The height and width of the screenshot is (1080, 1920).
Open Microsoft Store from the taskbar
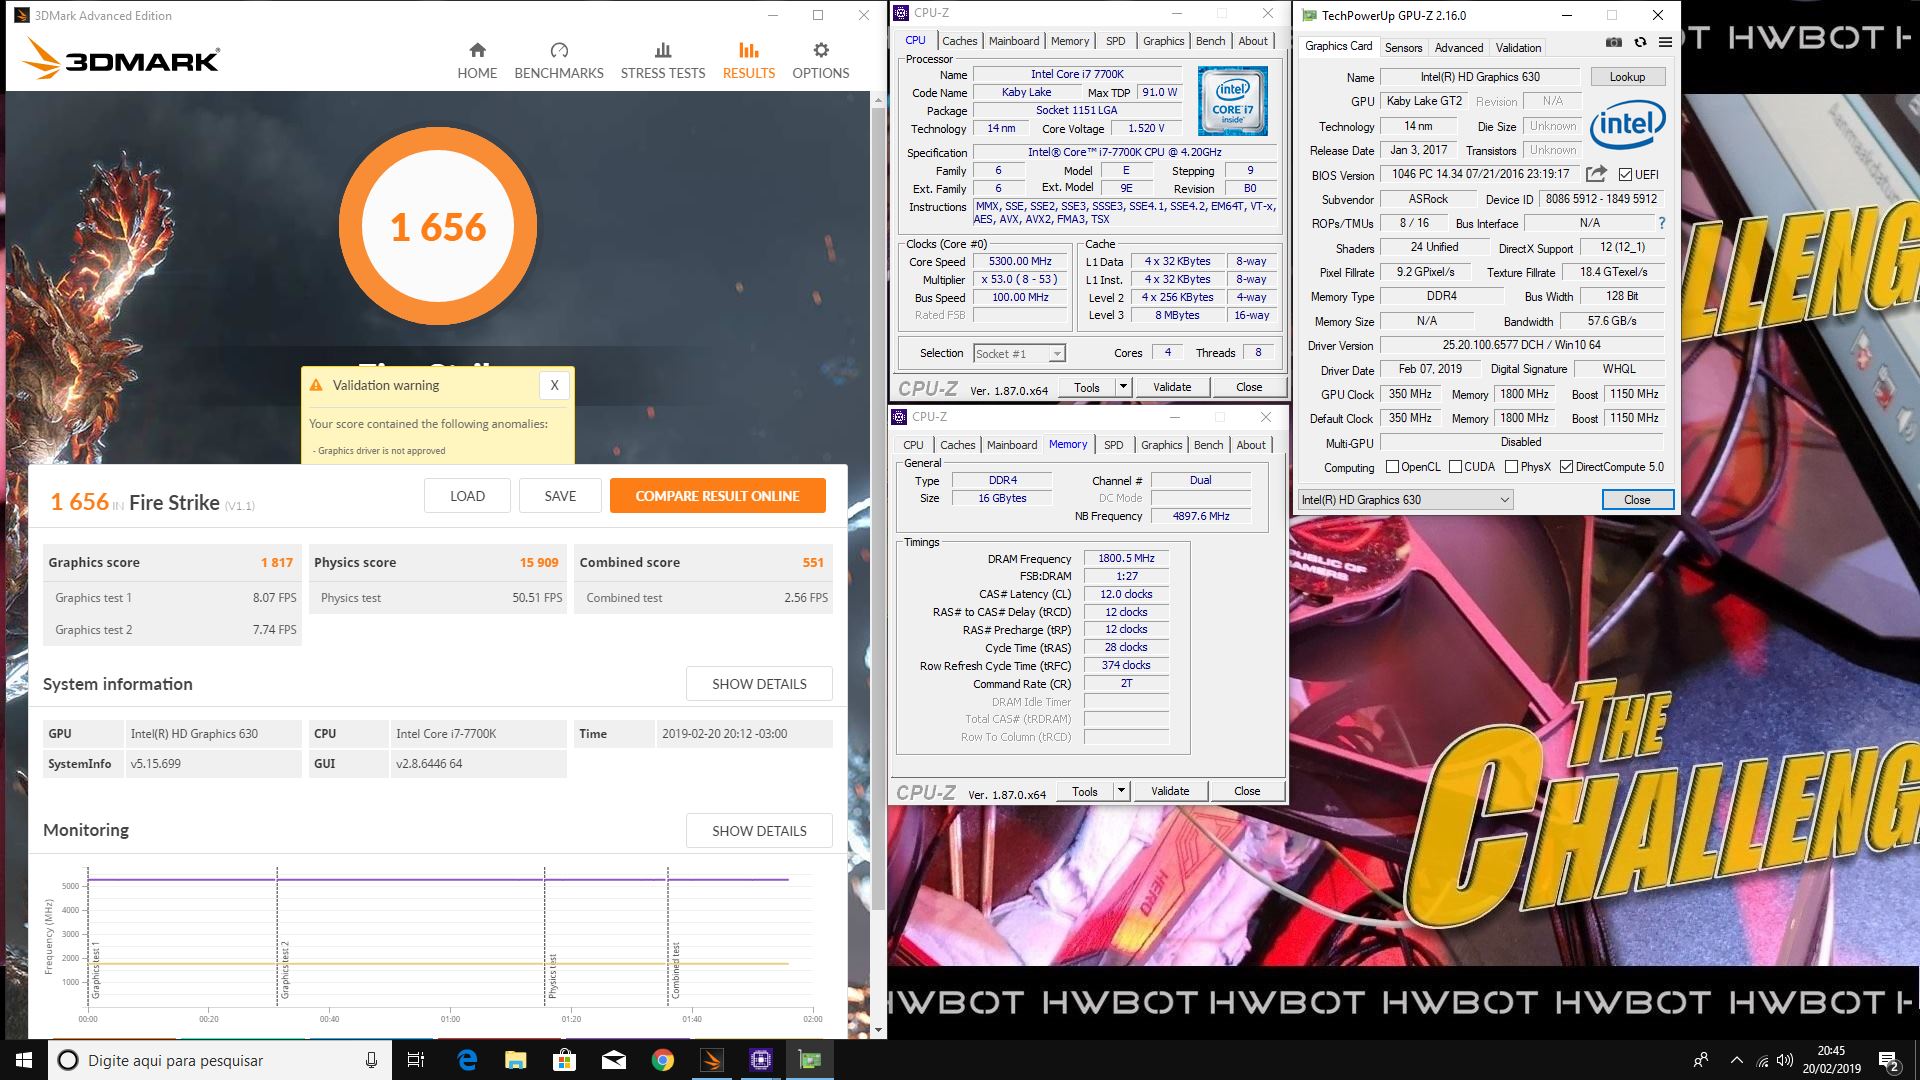coord(564,1060)
